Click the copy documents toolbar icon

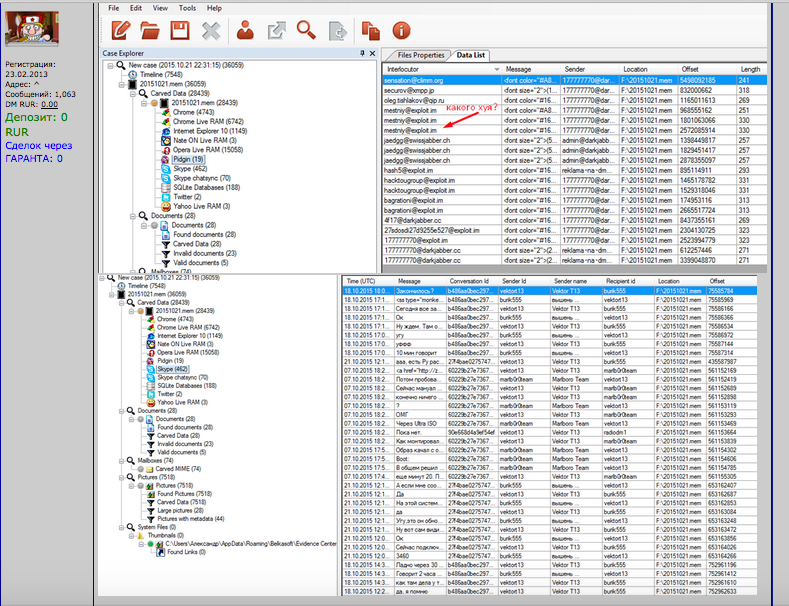tap(370, 31)
